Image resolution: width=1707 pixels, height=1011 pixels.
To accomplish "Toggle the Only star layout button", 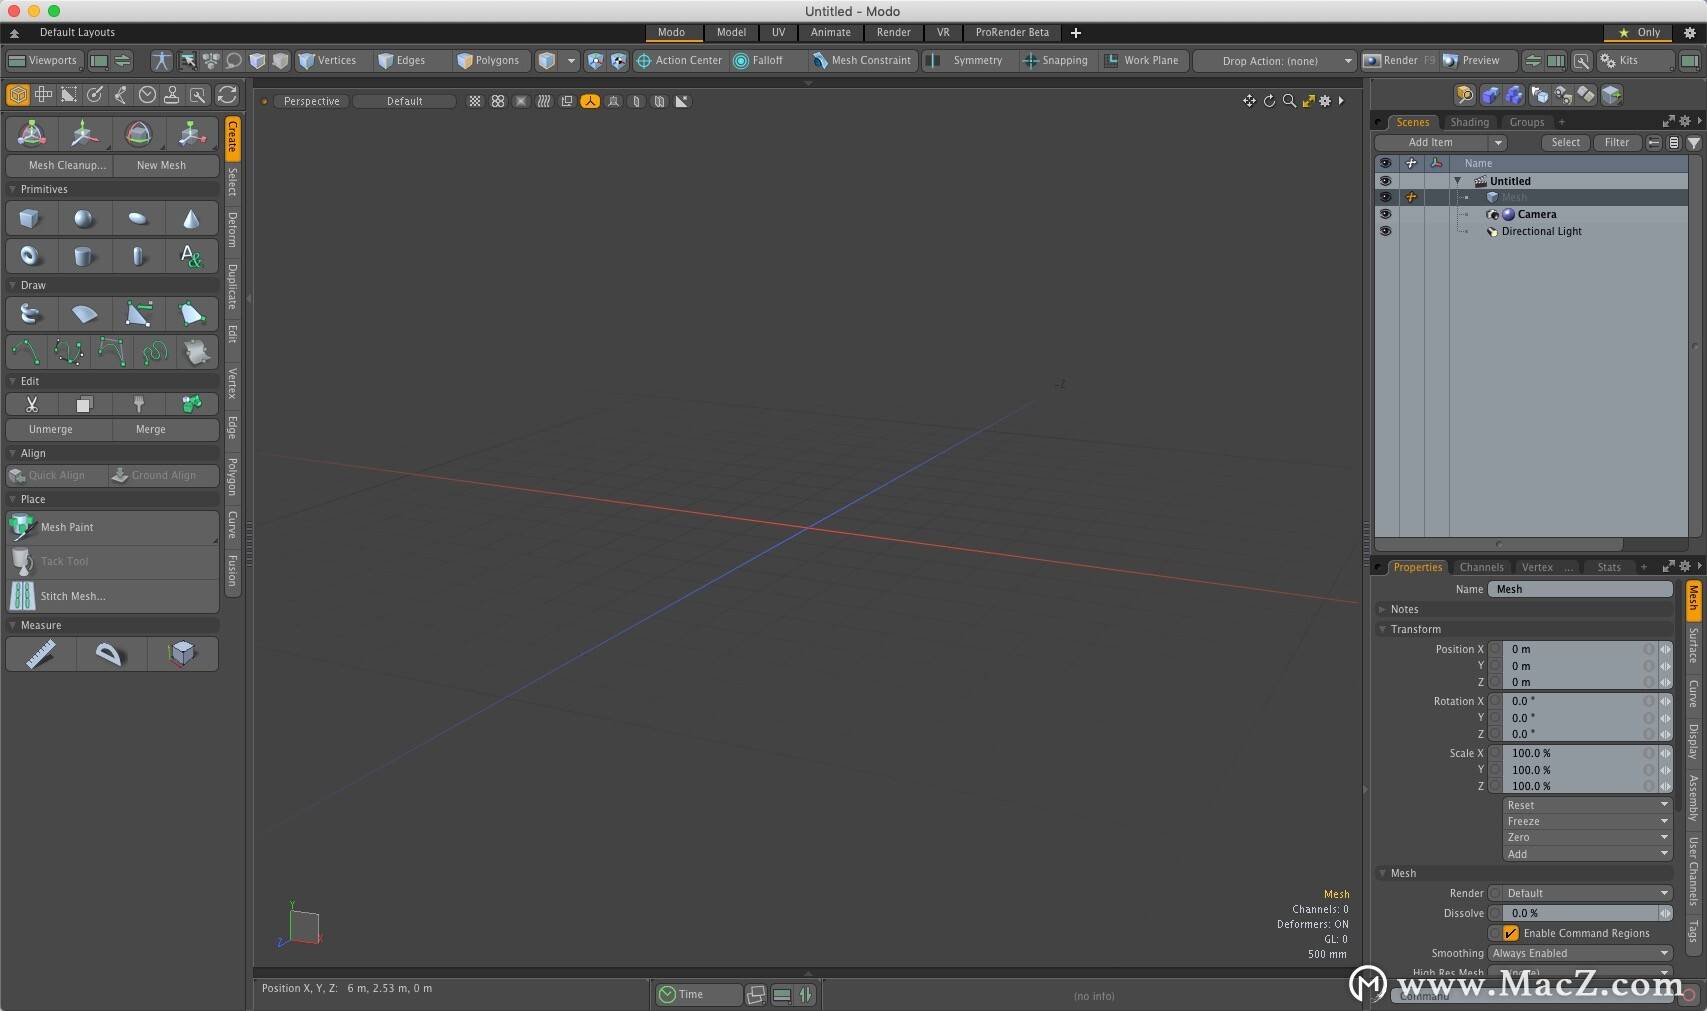I will point(1639,32).
